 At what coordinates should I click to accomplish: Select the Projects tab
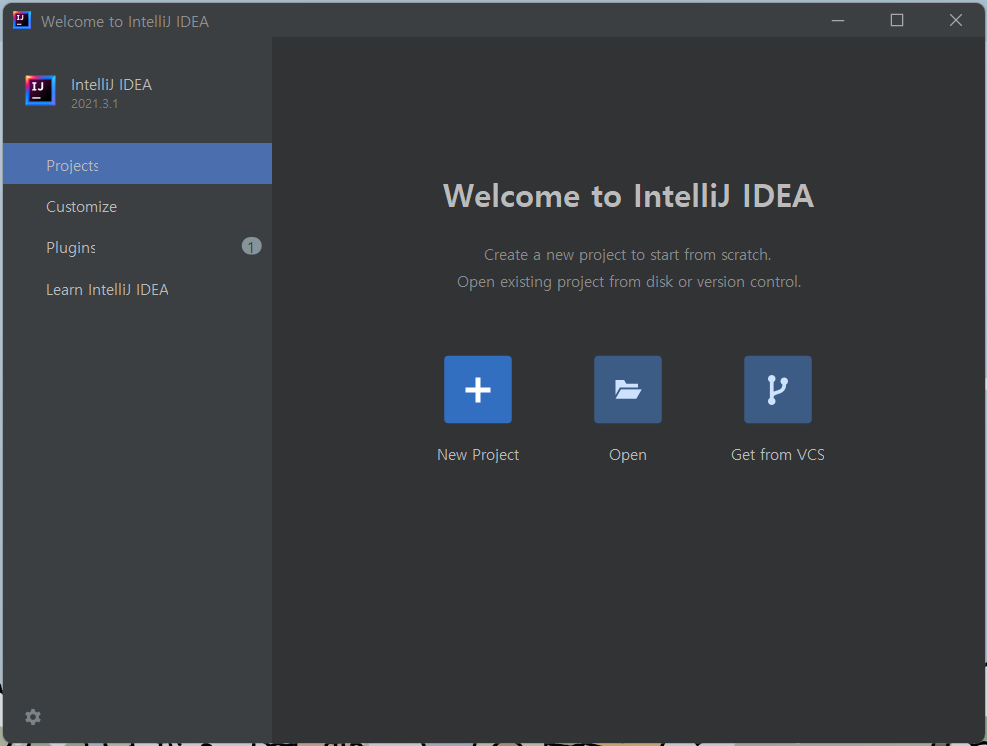point(137,164)
